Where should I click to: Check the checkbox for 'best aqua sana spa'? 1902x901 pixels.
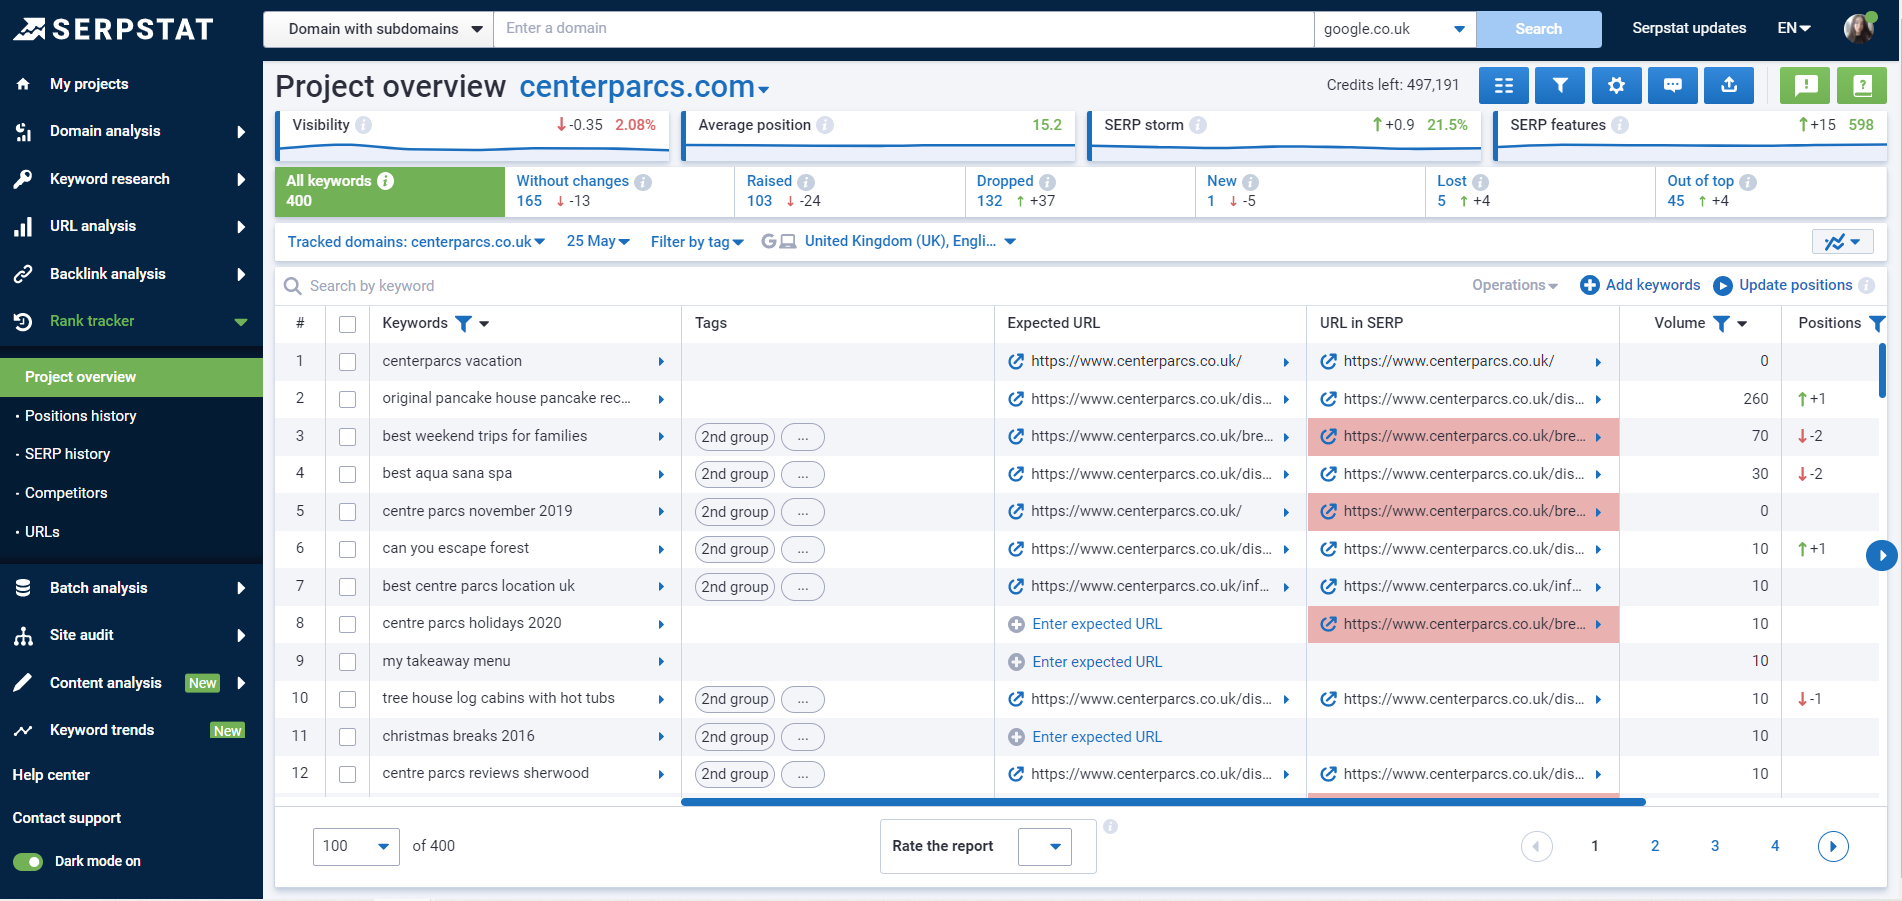coord(347,474)
